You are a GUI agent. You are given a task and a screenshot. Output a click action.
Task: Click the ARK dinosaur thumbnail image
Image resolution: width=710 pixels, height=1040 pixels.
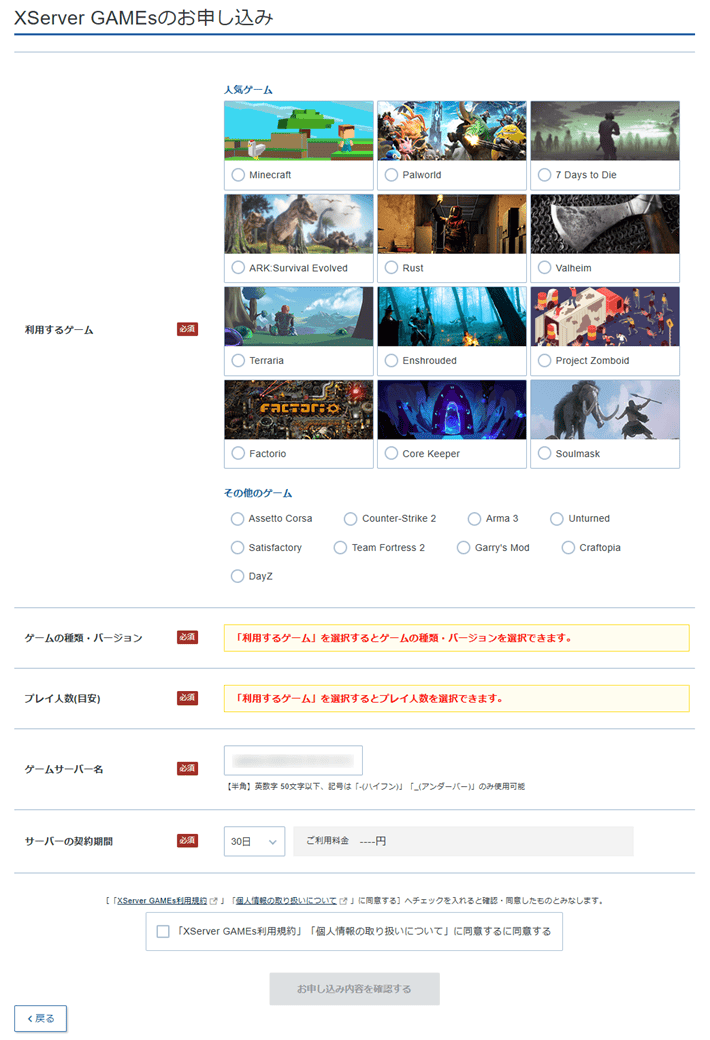click(x=299, y=224)
